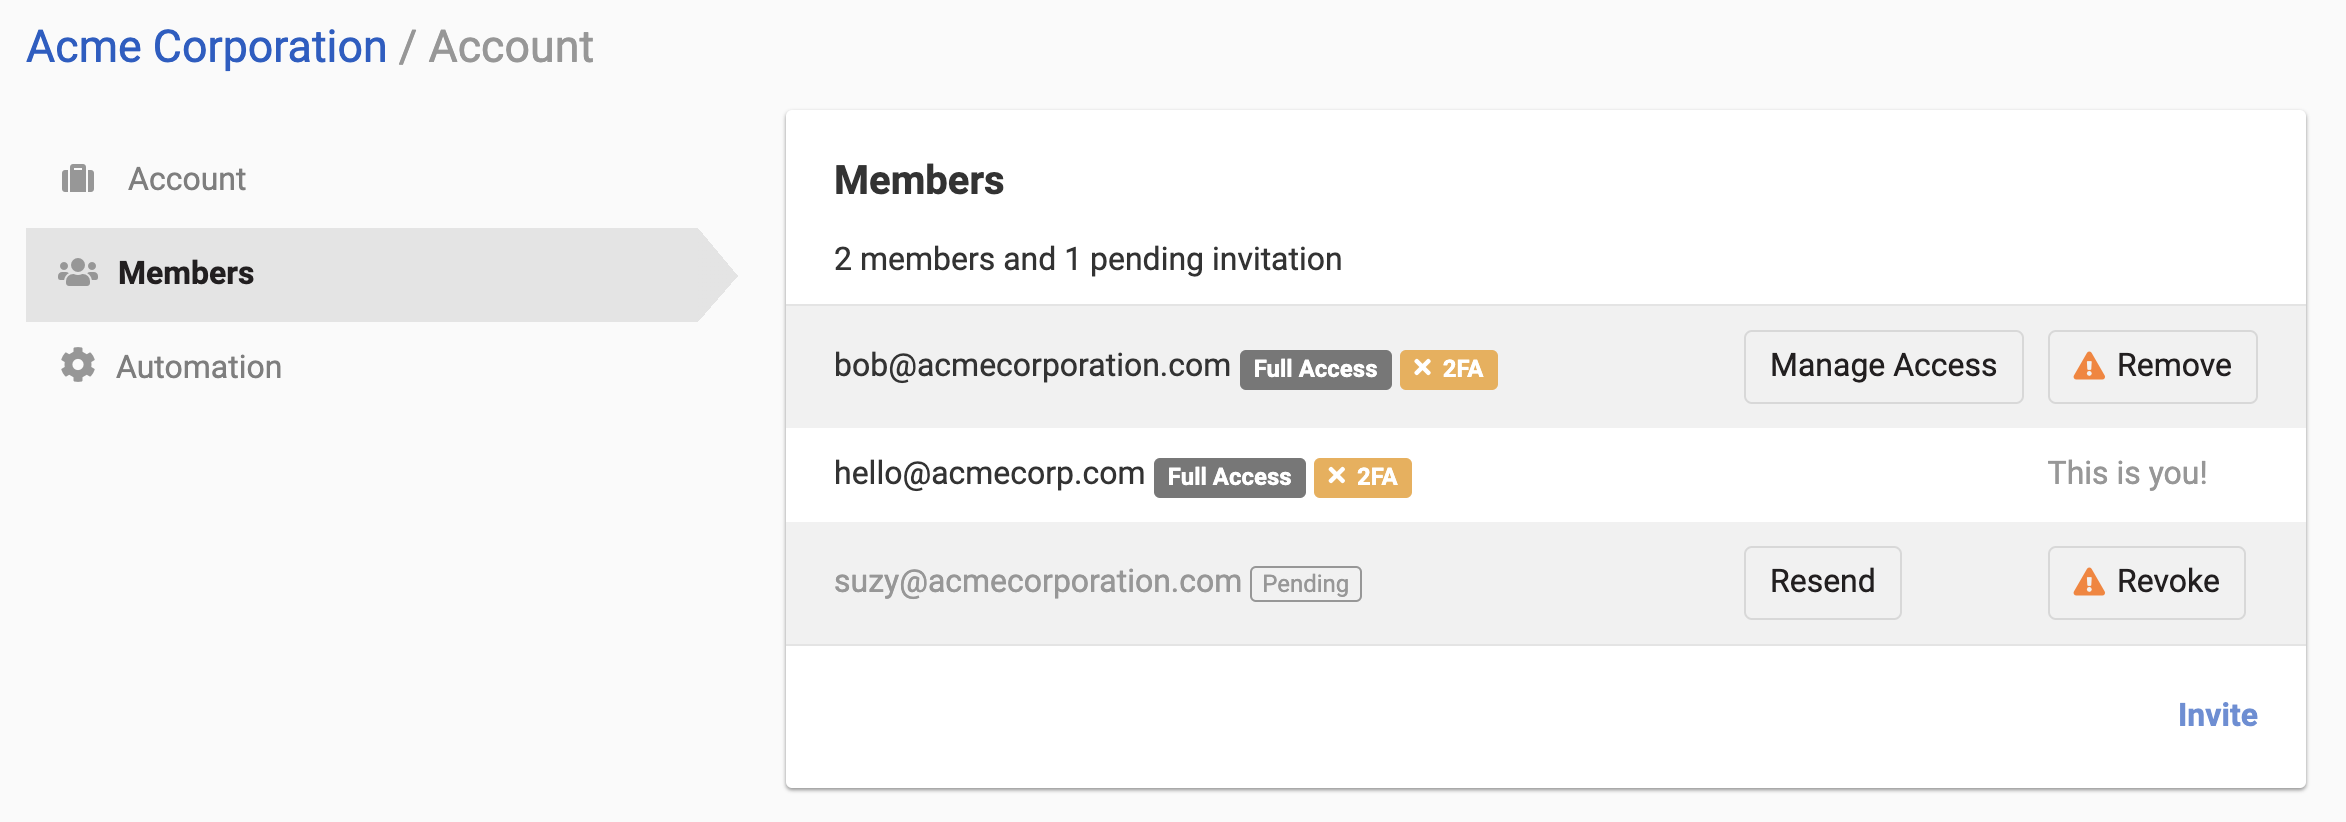Viewport: 2346px width, 822px height.
Task: Go to the Automation sidebar section
Action: [198, 367]
